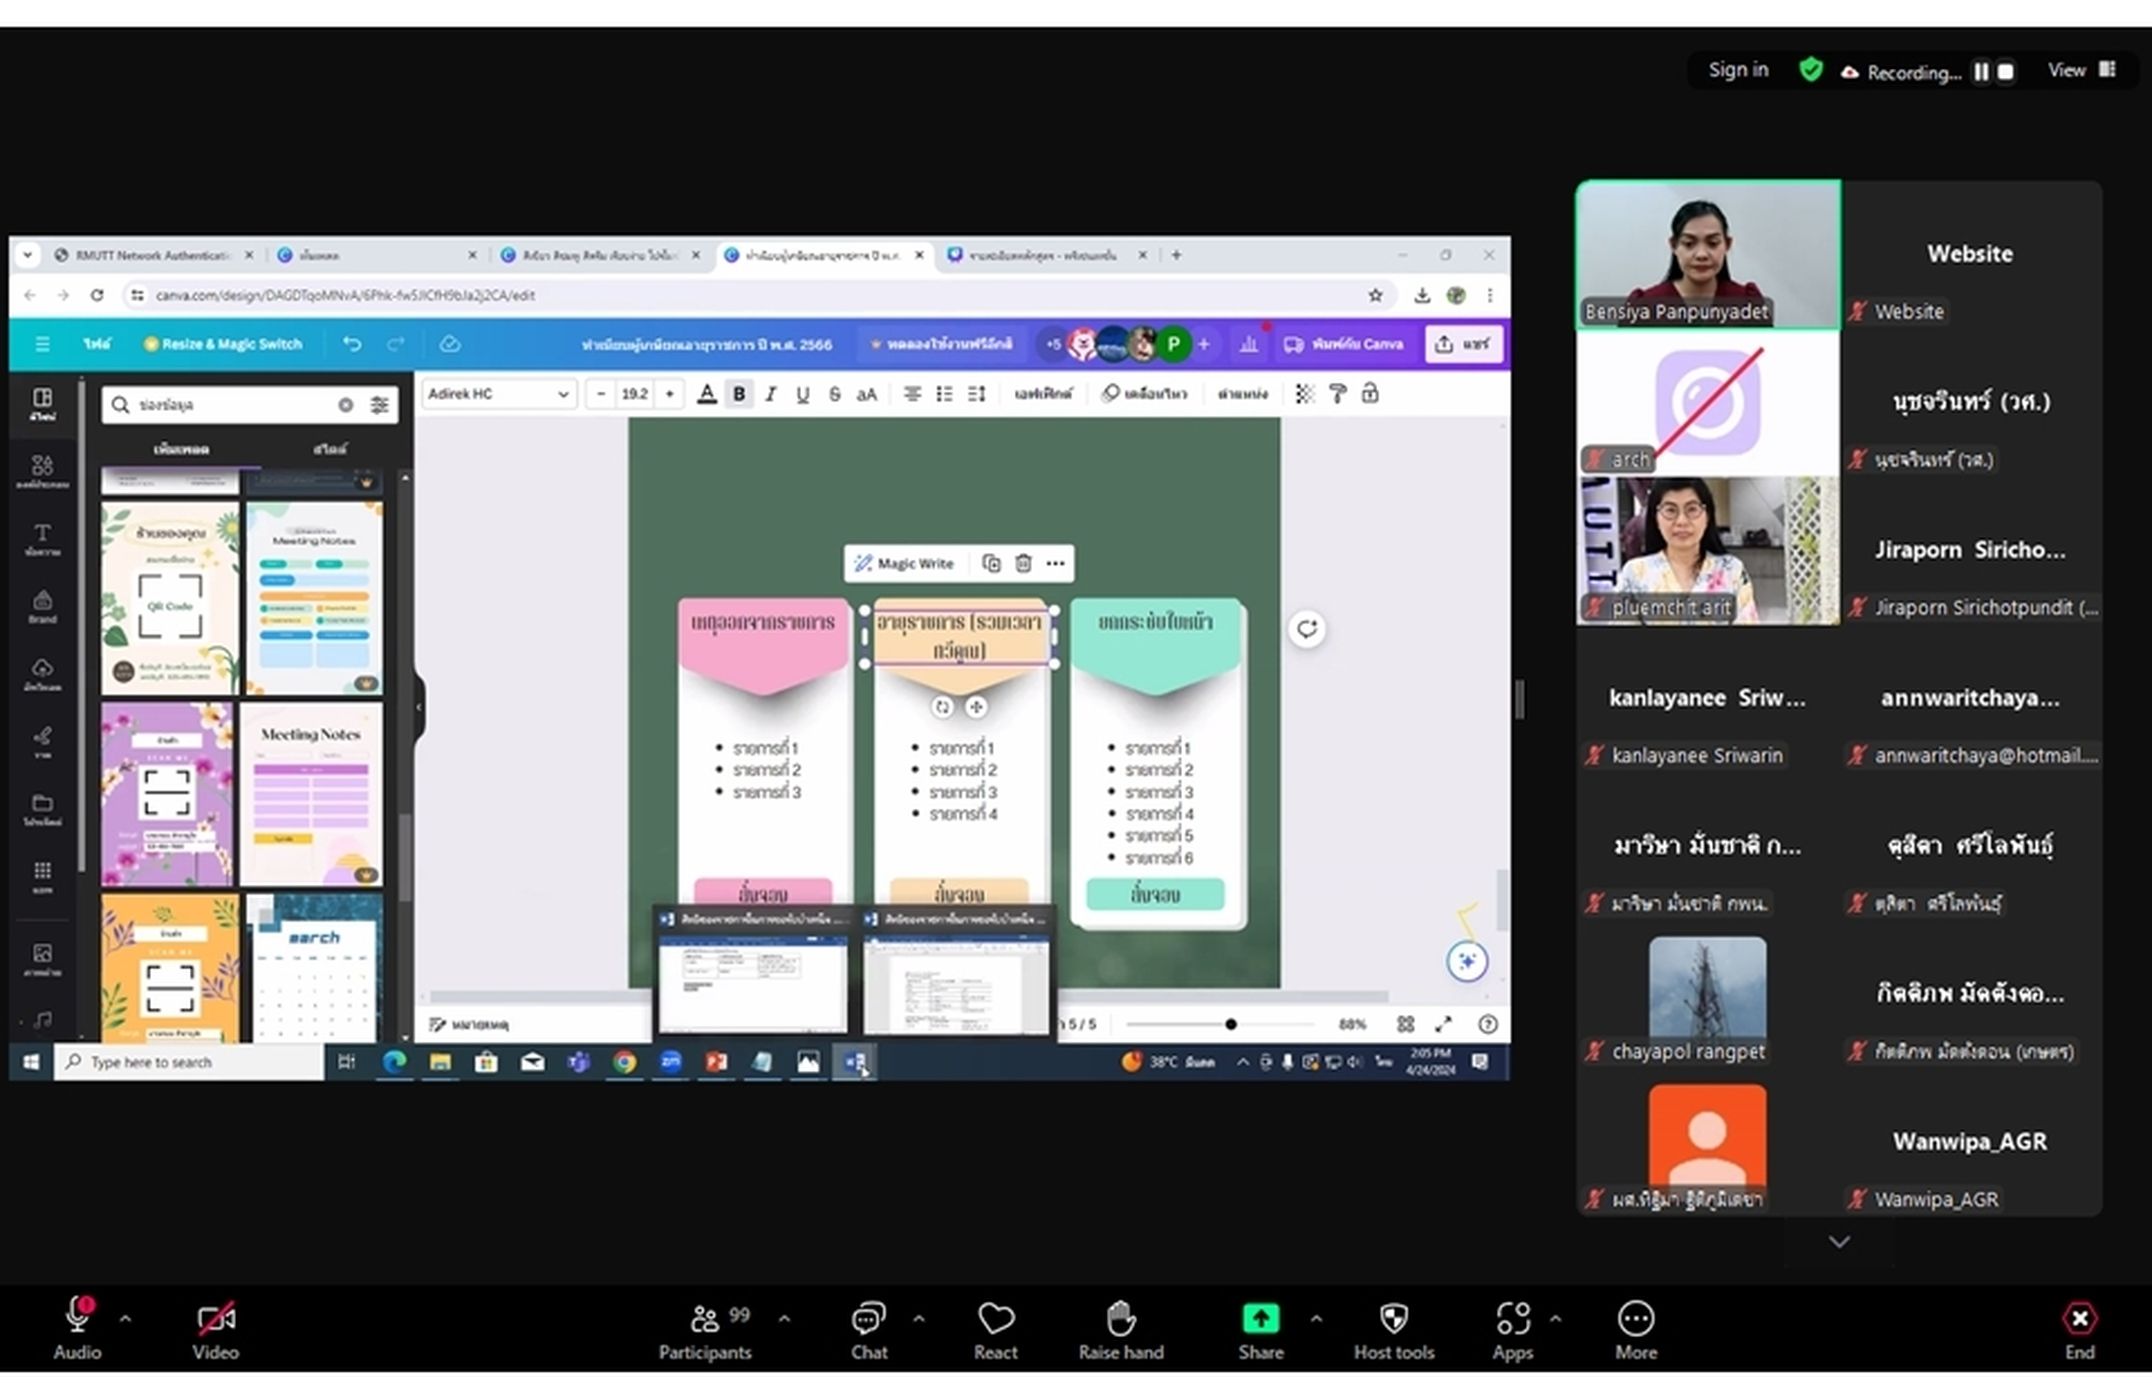Expand options arrow next to Participants
This screenshot has height=1399, width=2152.
click(784, 1319)
